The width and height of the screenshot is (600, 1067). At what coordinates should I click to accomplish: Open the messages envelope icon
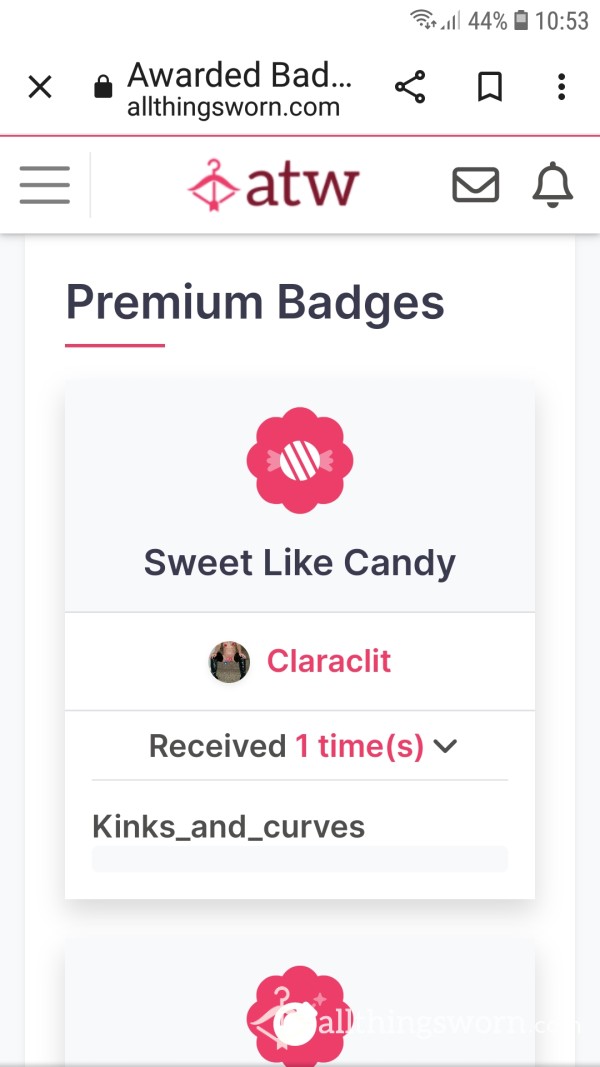[x=476, y=185]
